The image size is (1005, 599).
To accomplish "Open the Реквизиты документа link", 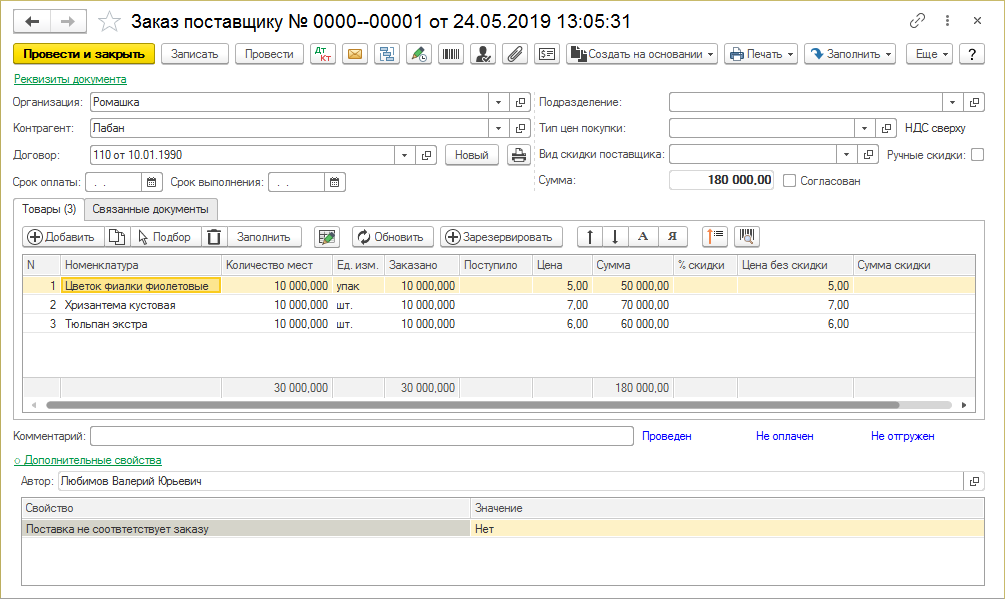I will click(70, 79).
